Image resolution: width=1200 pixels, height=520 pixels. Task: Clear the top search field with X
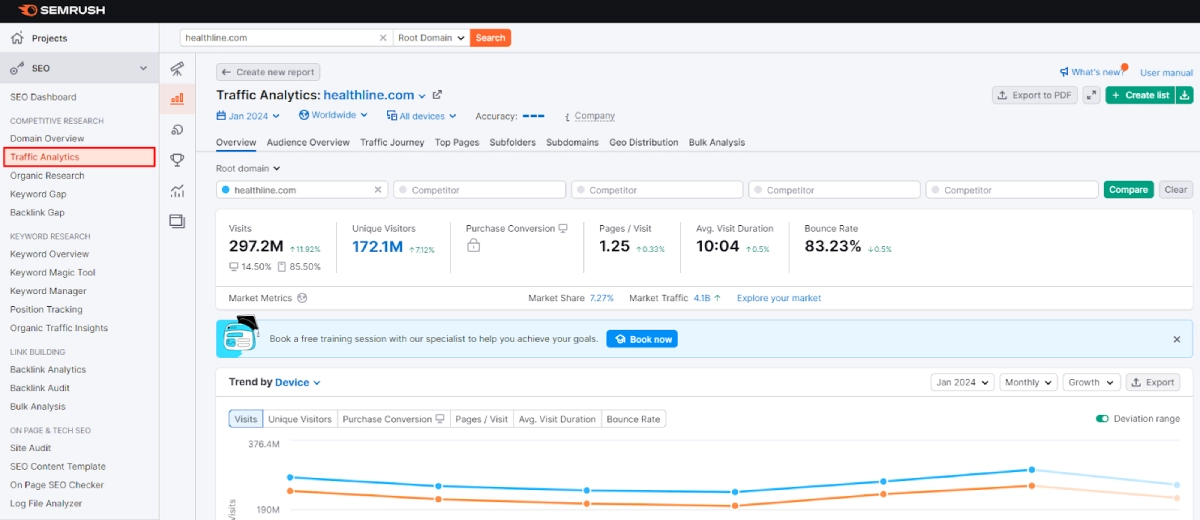click(382, 38)
